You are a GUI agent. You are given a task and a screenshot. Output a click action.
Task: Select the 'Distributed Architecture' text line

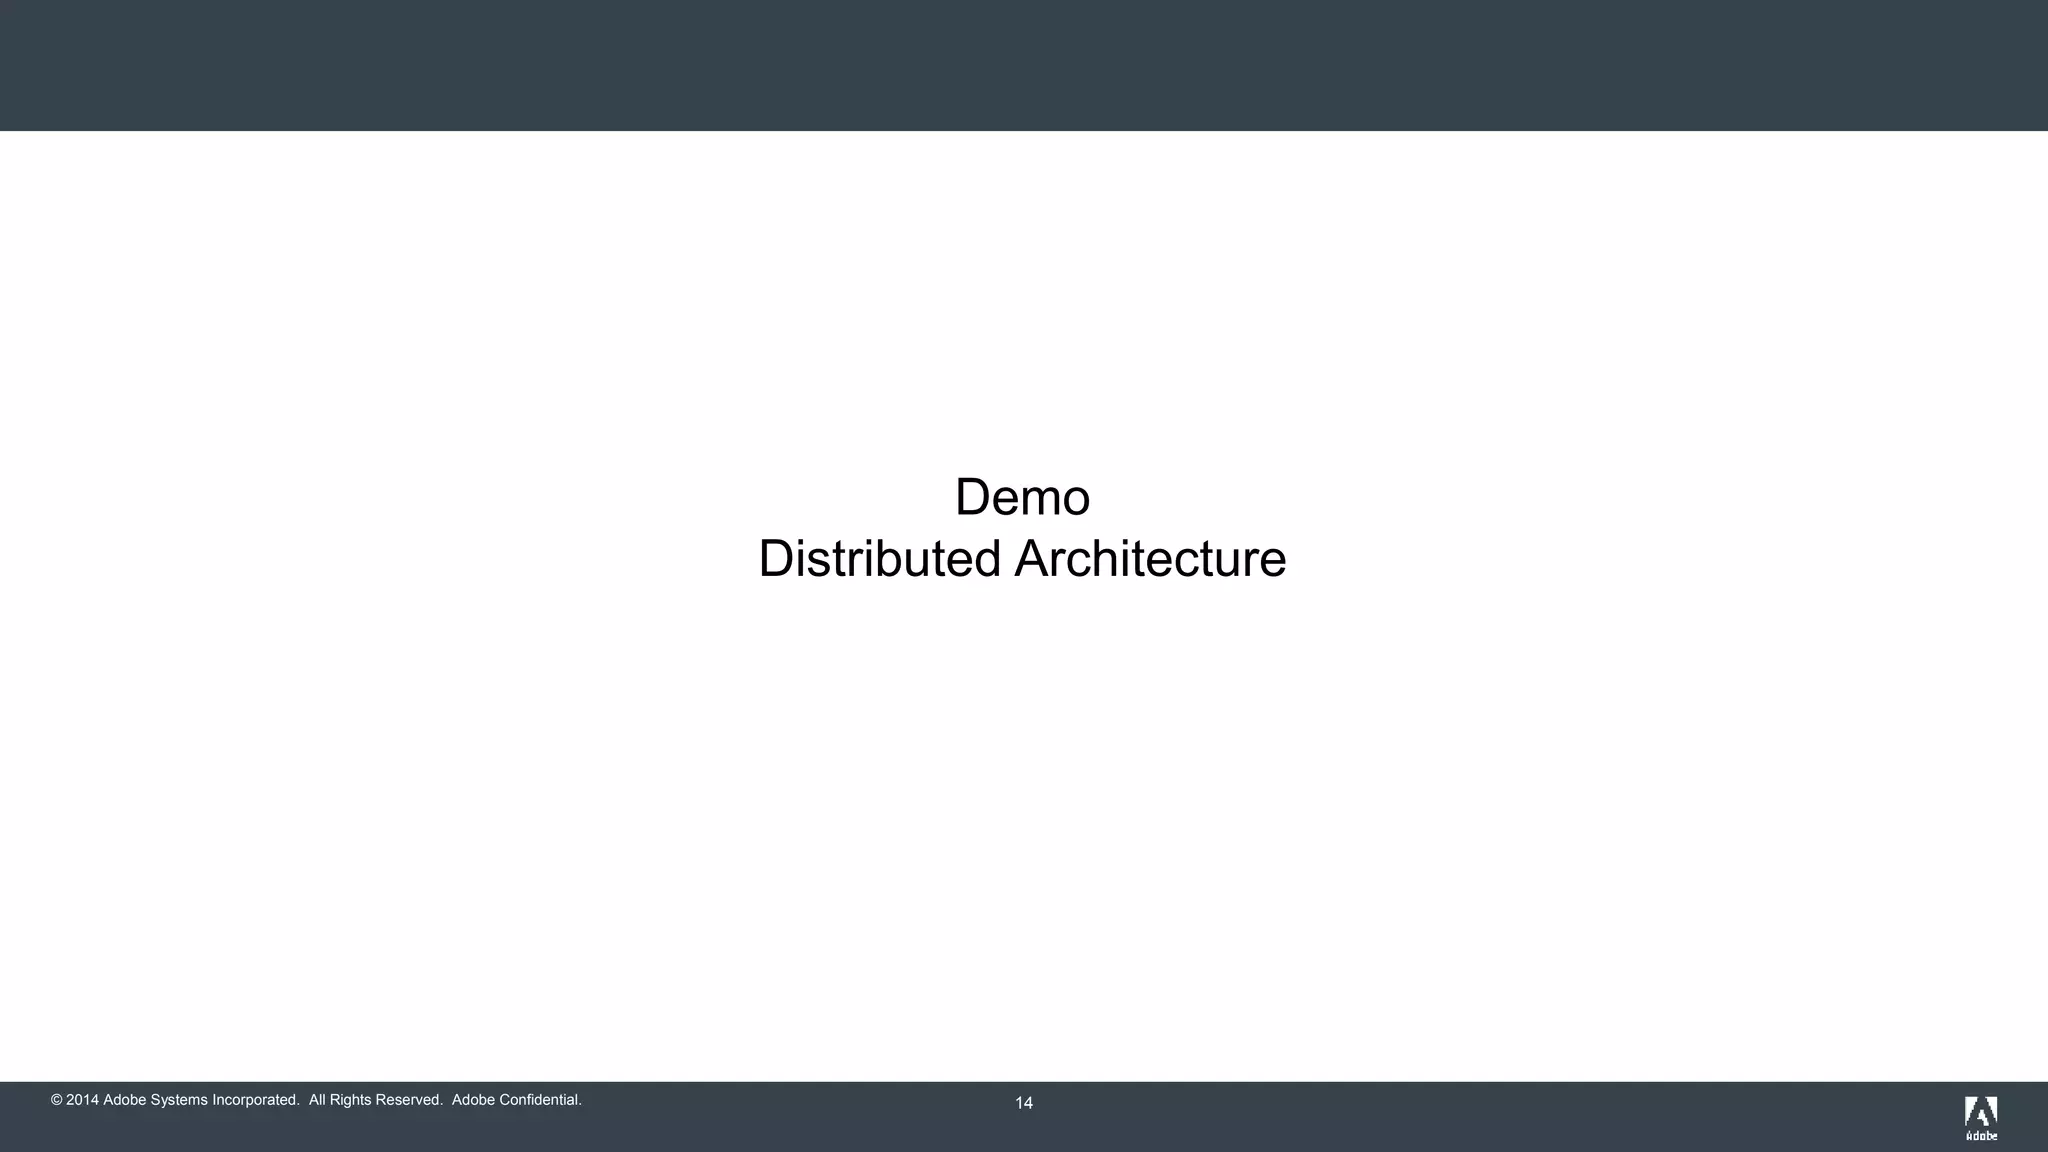(x=1022, y=558)
